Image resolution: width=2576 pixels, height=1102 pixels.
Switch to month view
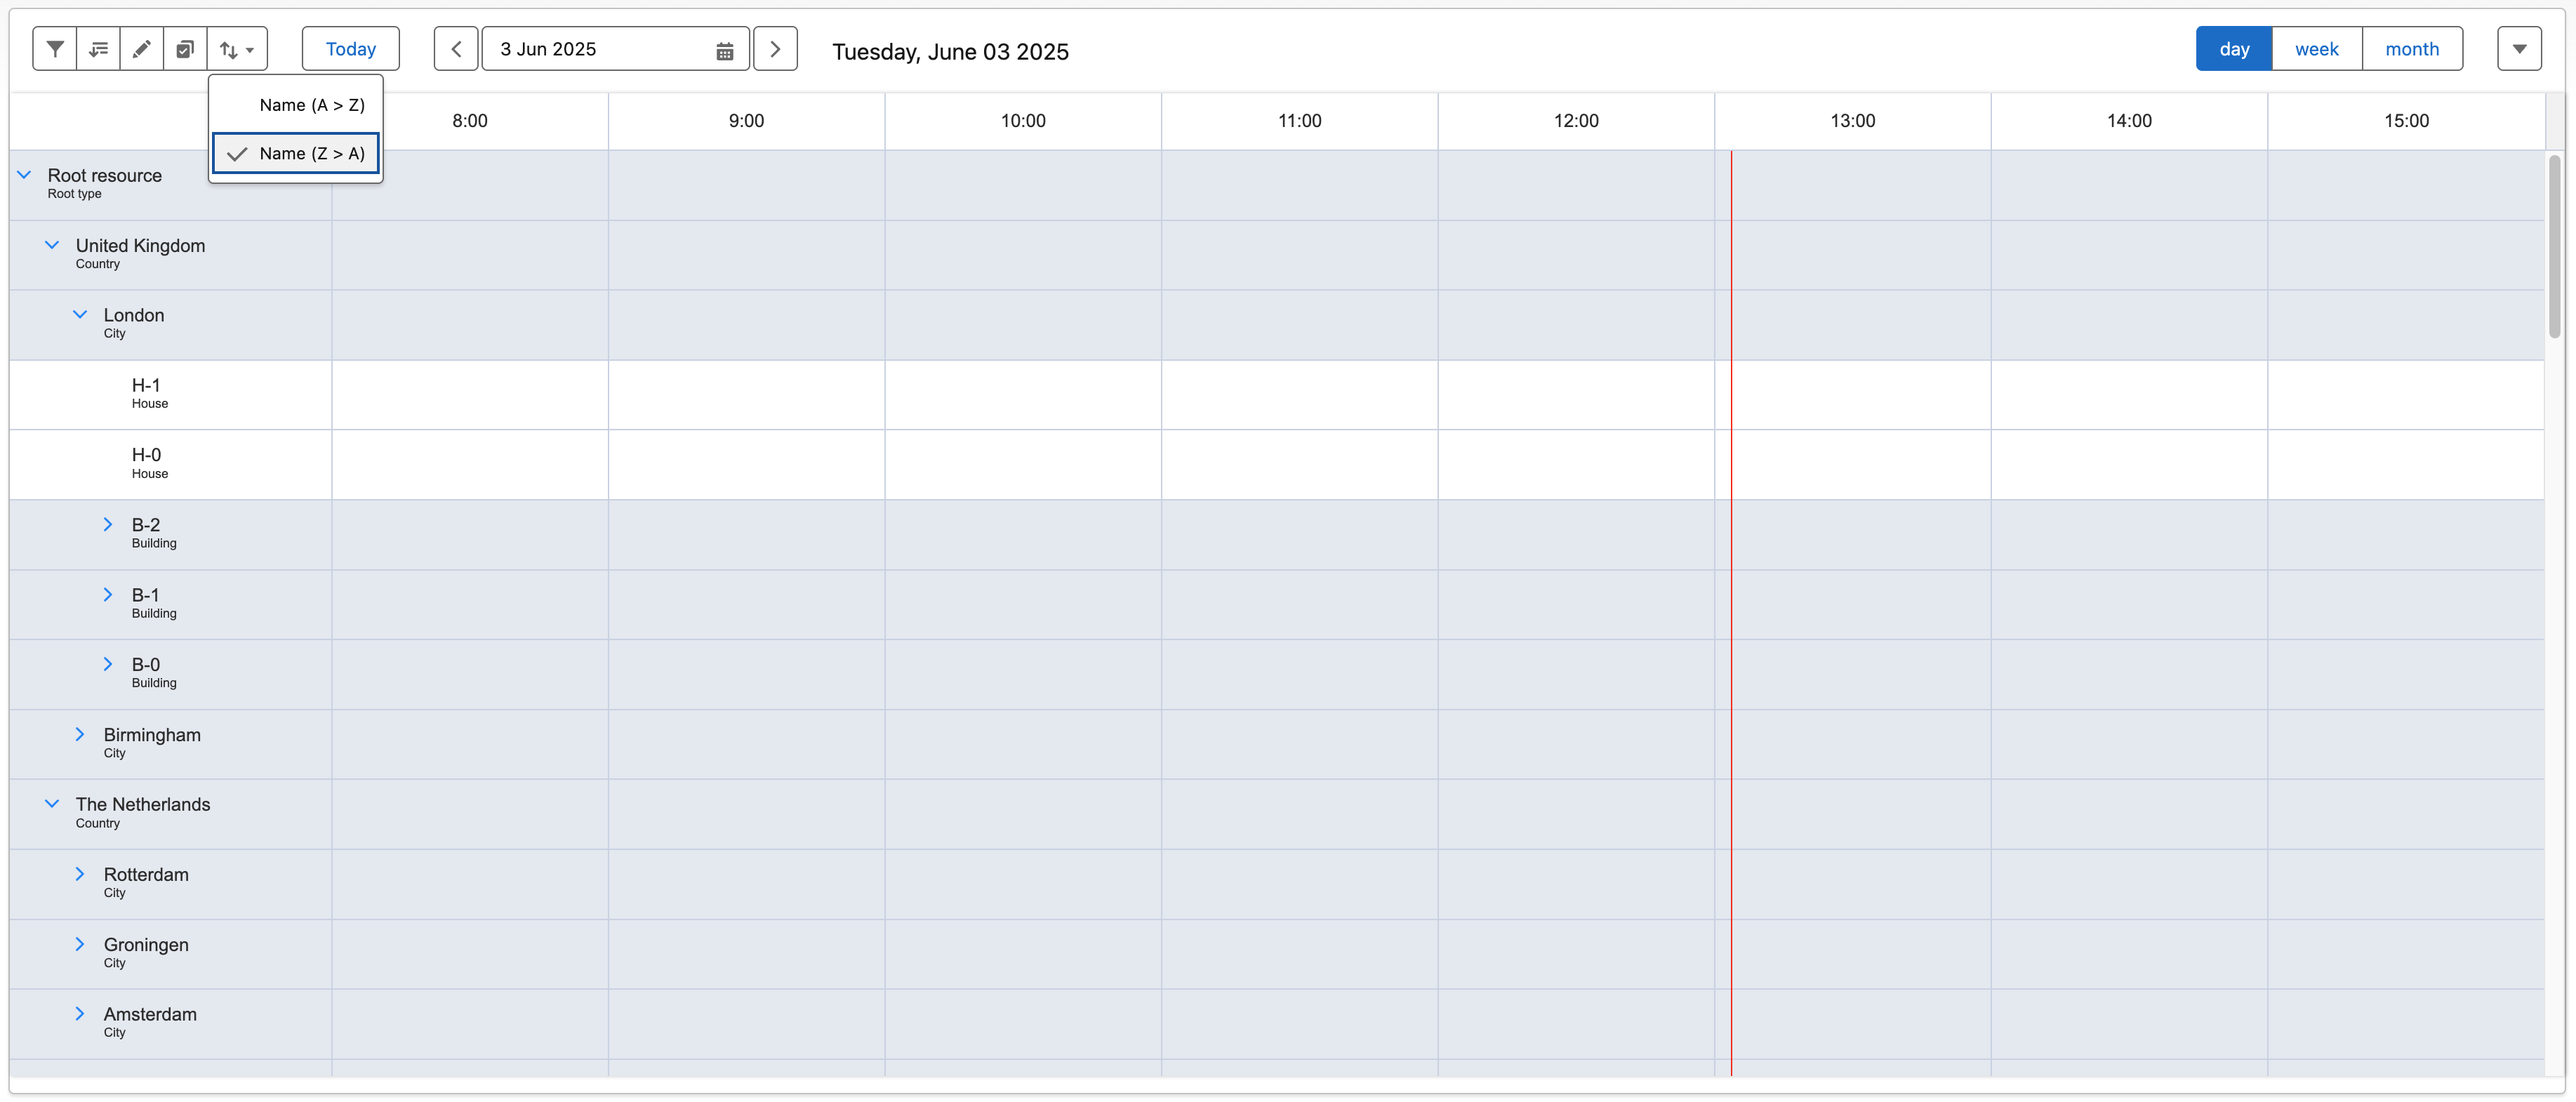pos(2411,48)
